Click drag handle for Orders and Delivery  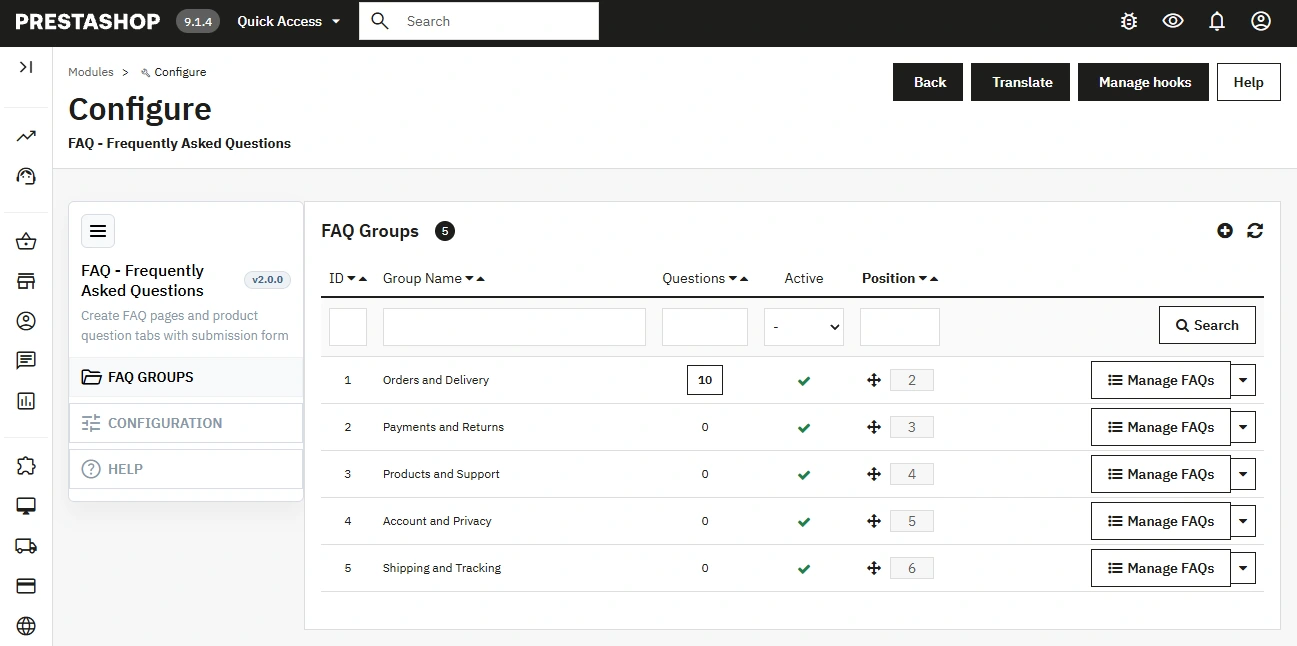pos(873,380)
